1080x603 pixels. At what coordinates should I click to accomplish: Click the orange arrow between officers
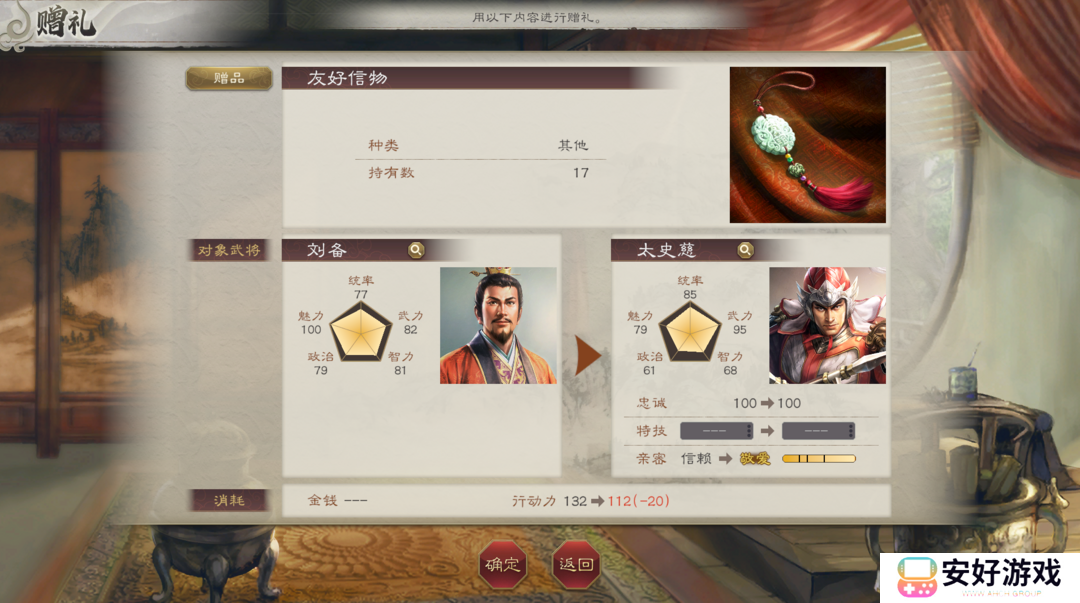[588, 356]
